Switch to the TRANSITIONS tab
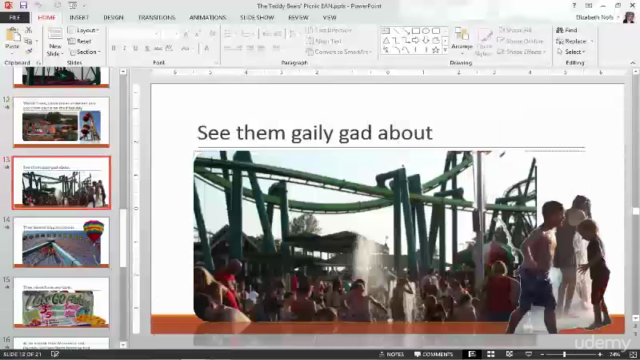This screenshot has width=640, height=360. [x=157, y=18]
